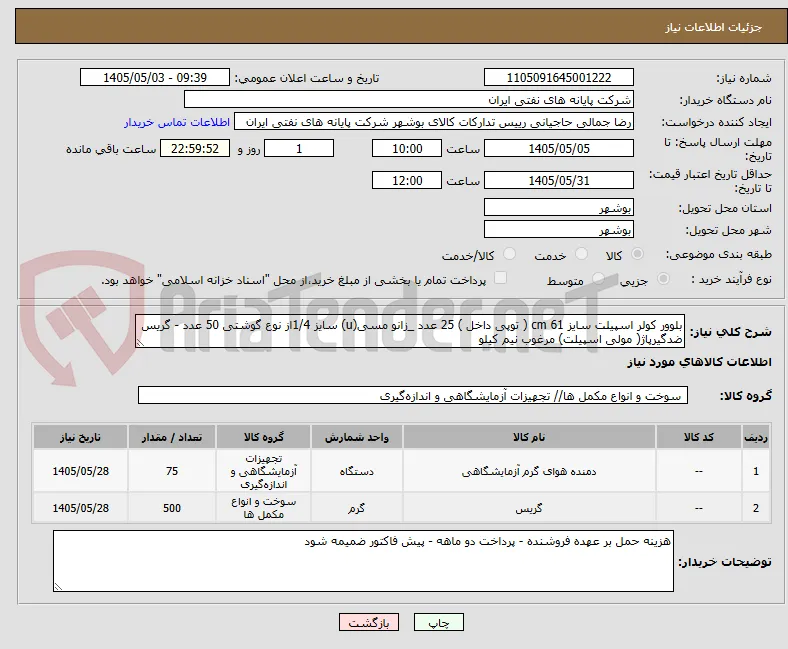Click the resize handle of buyer notes box
Screen dimensions: 788x649
click(x=58, y=587)
